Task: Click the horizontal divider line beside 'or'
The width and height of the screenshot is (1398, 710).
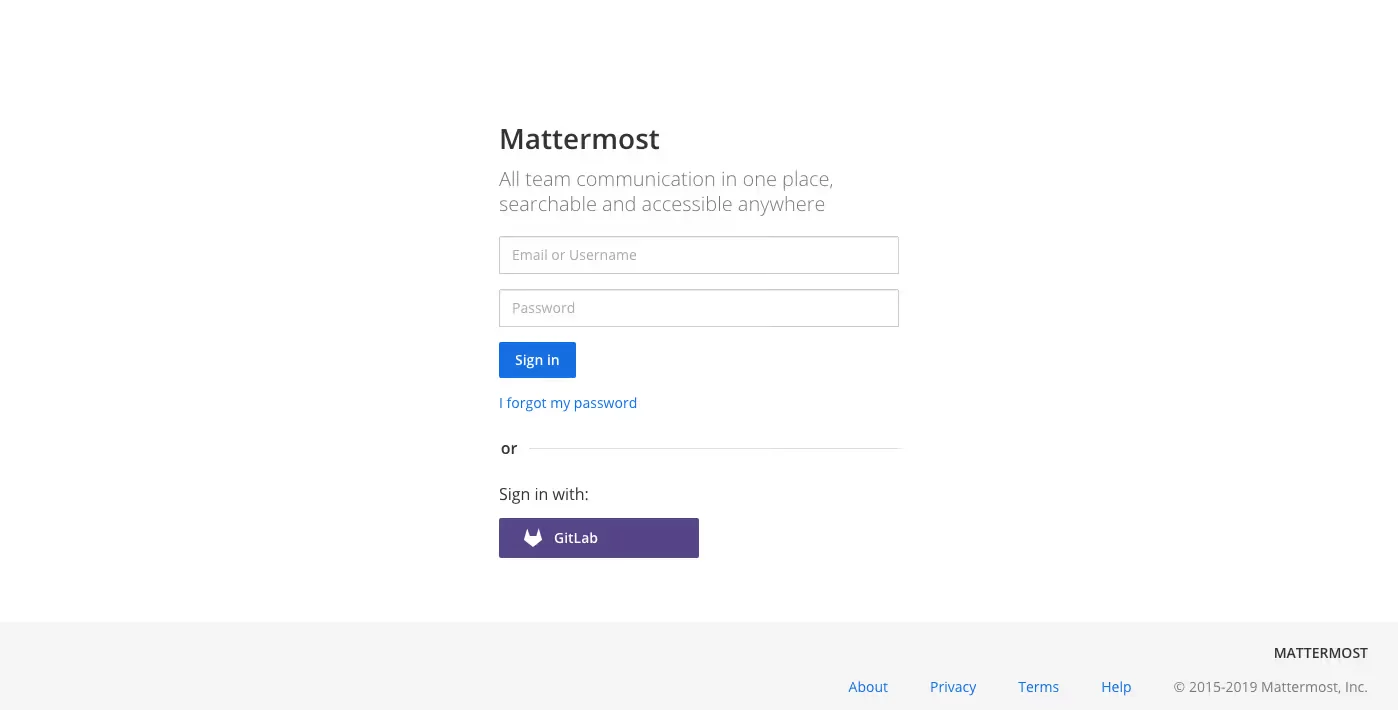Action: [x=714, y=449]
